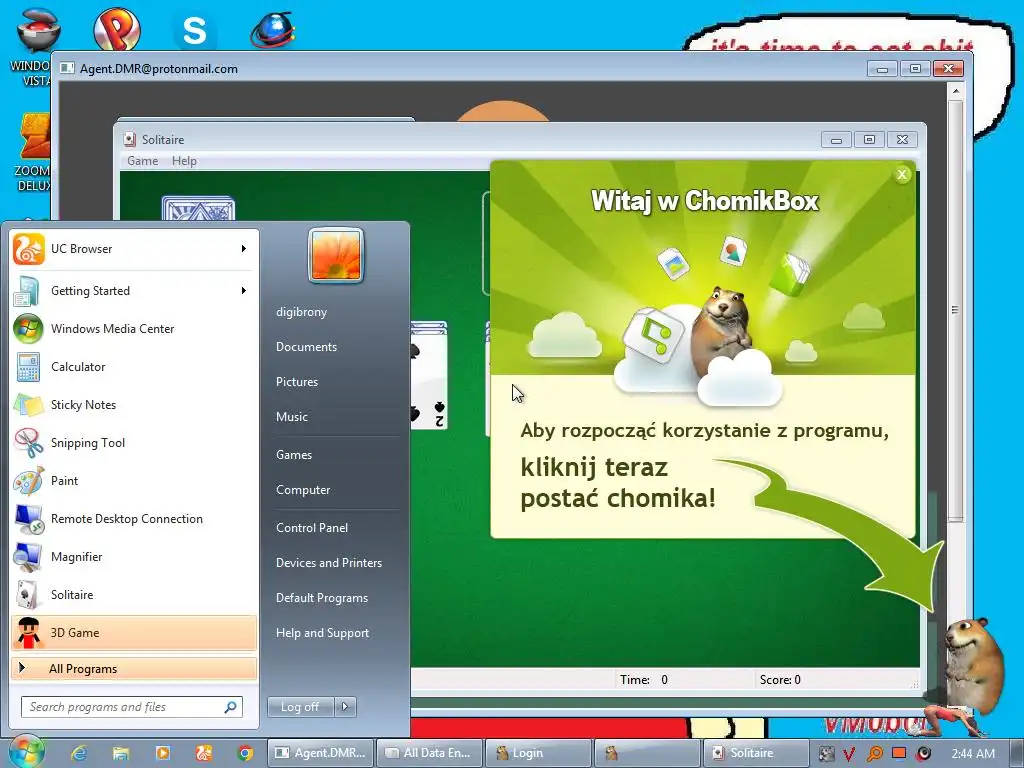This screenshot has width=1024, height=768.
Task: Click the unlabeled hamster taskbar button
Action: click(x=647, y=753)
